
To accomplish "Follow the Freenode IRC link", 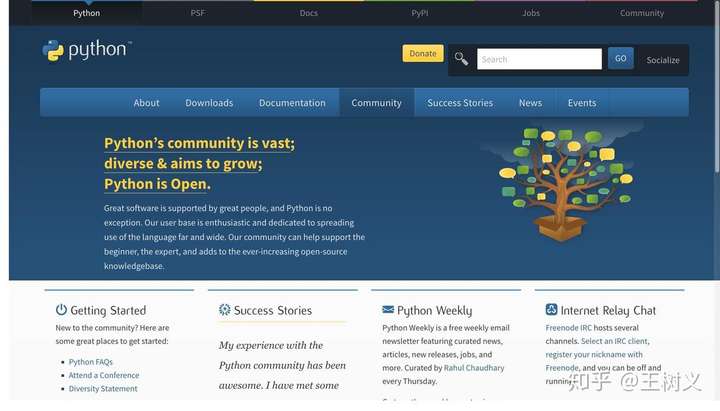I will coord(568,328).
